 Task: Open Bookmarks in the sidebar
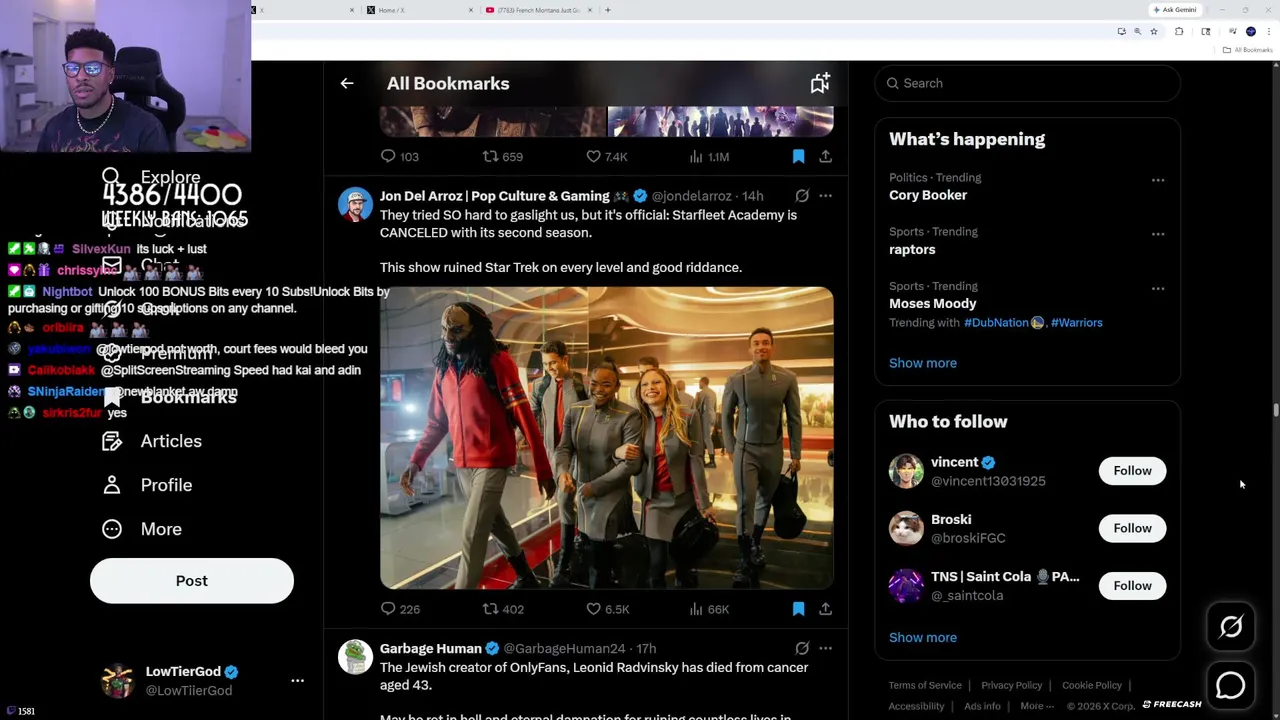tap(170, 397)
